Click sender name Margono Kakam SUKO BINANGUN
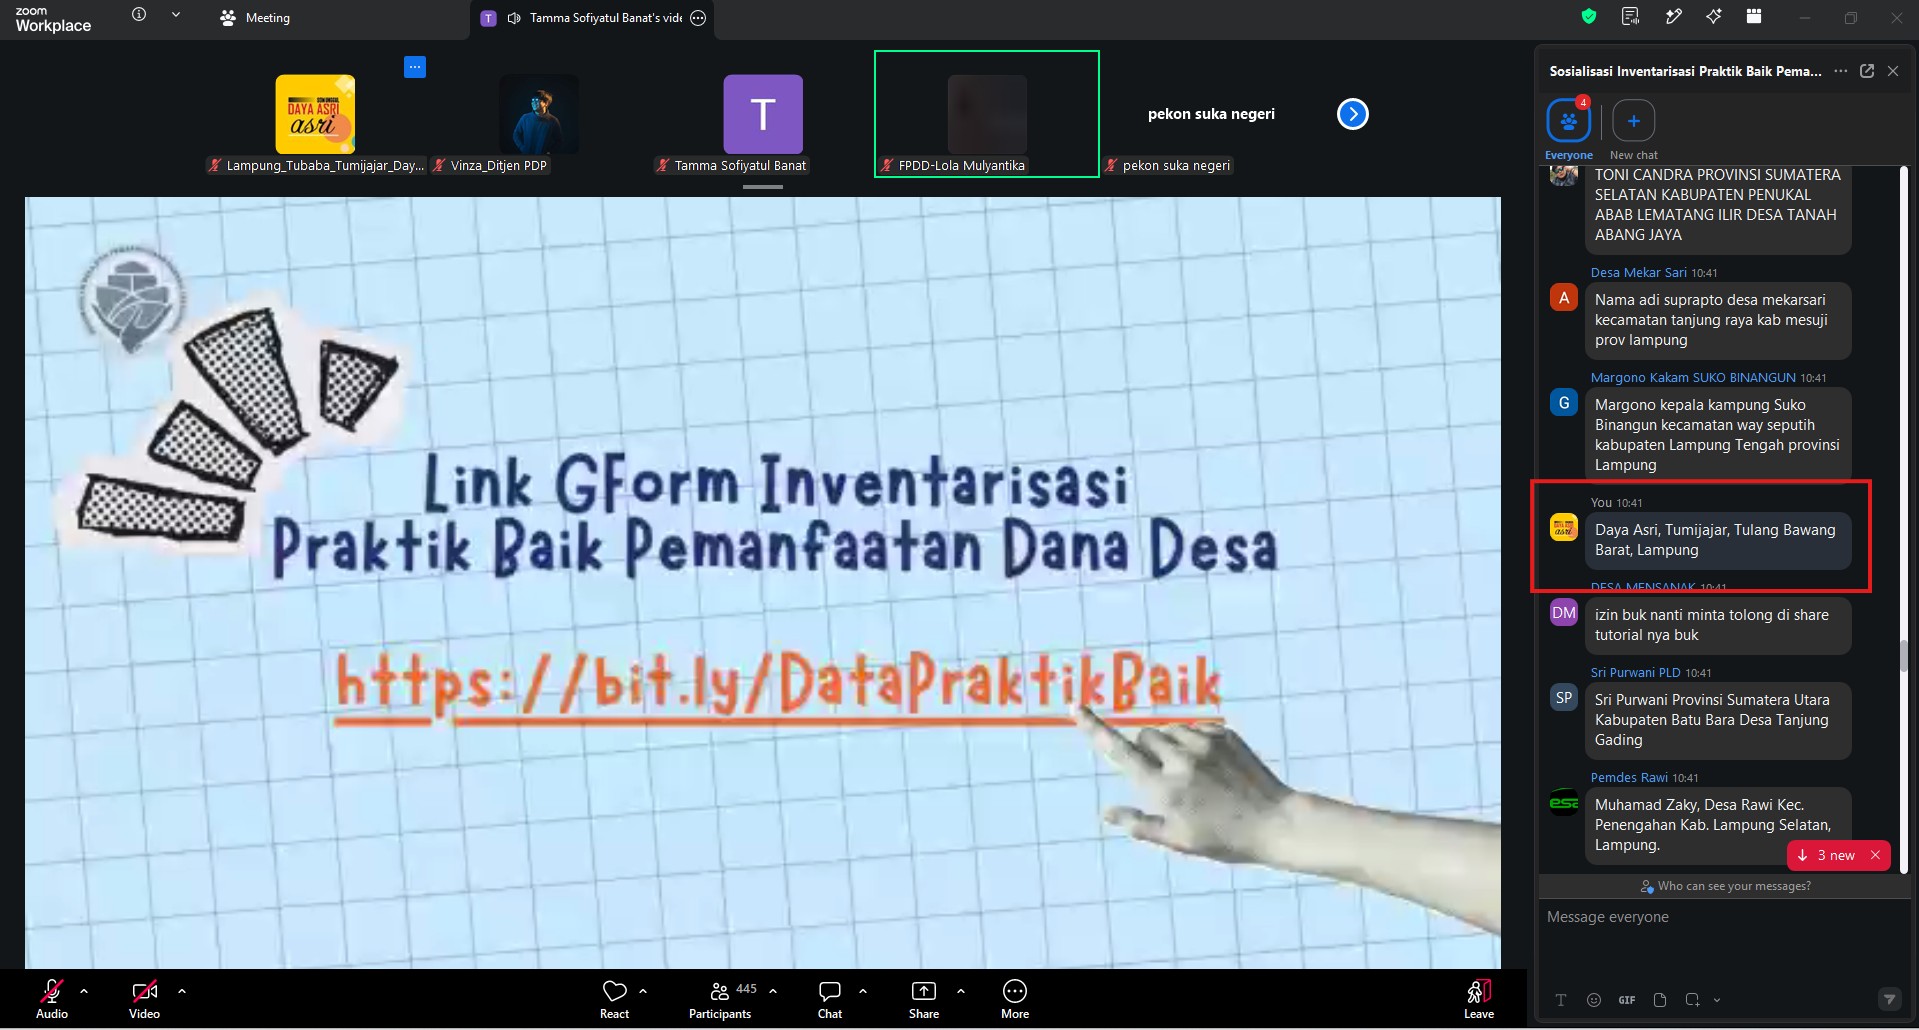1919x1030 pixels. point(1693,377)
